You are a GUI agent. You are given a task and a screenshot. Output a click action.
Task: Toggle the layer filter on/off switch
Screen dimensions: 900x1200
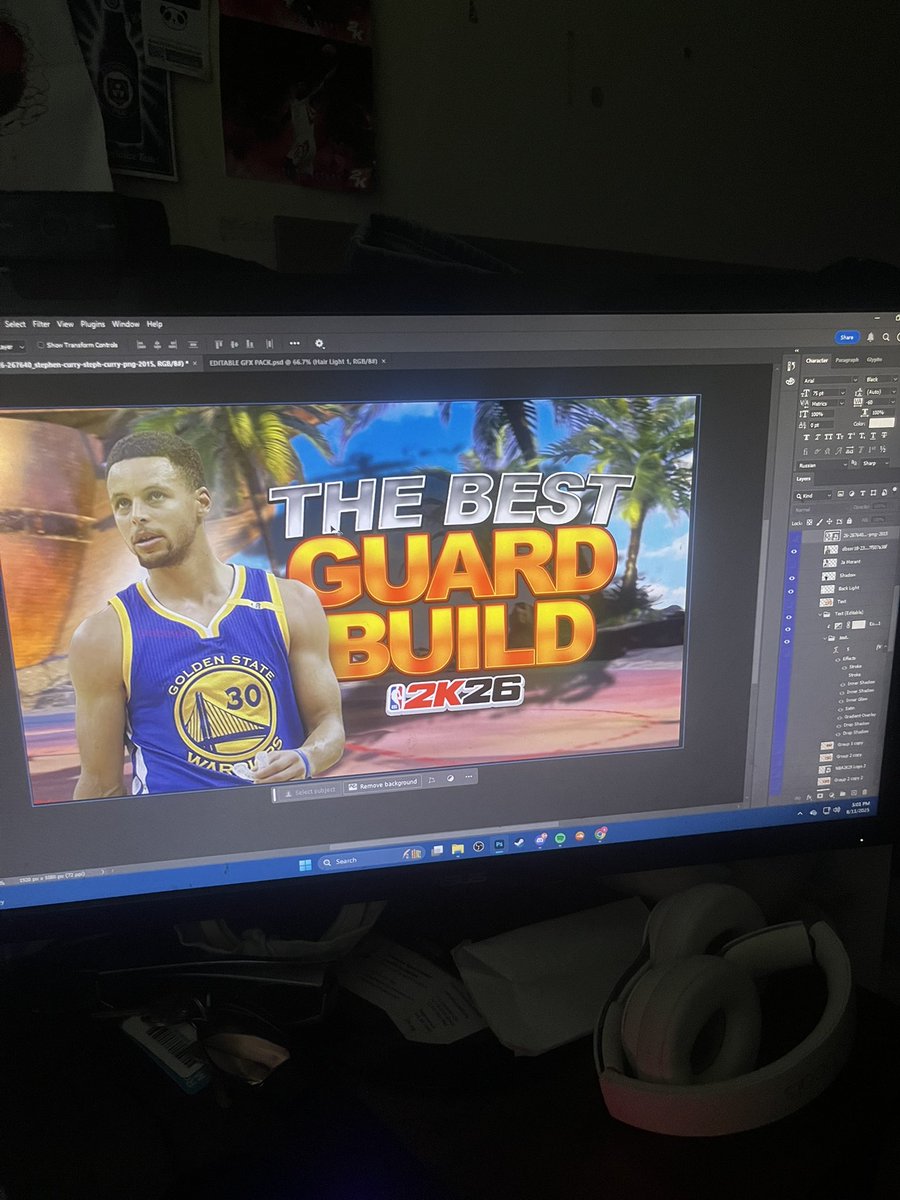point(894,489)
